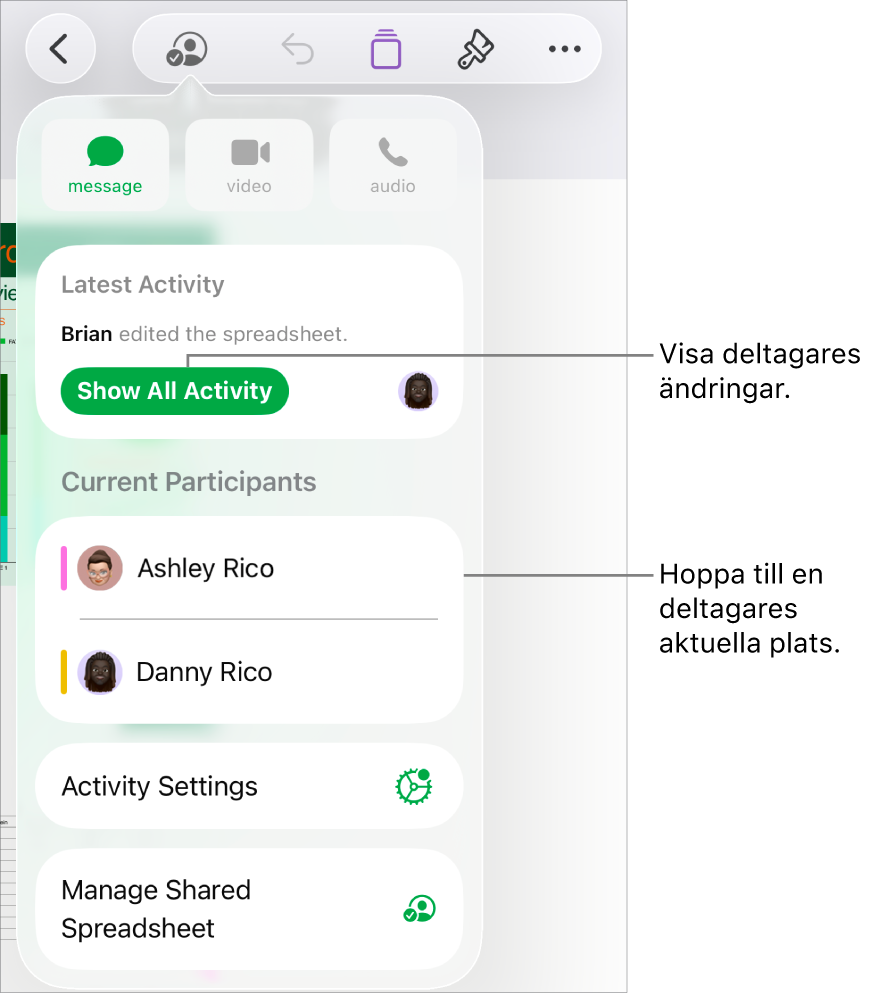Tap Ashley Rico's avatar picture
Viewport: 880px width, 995px height.
pyautogui.click(x=100, y=568)
